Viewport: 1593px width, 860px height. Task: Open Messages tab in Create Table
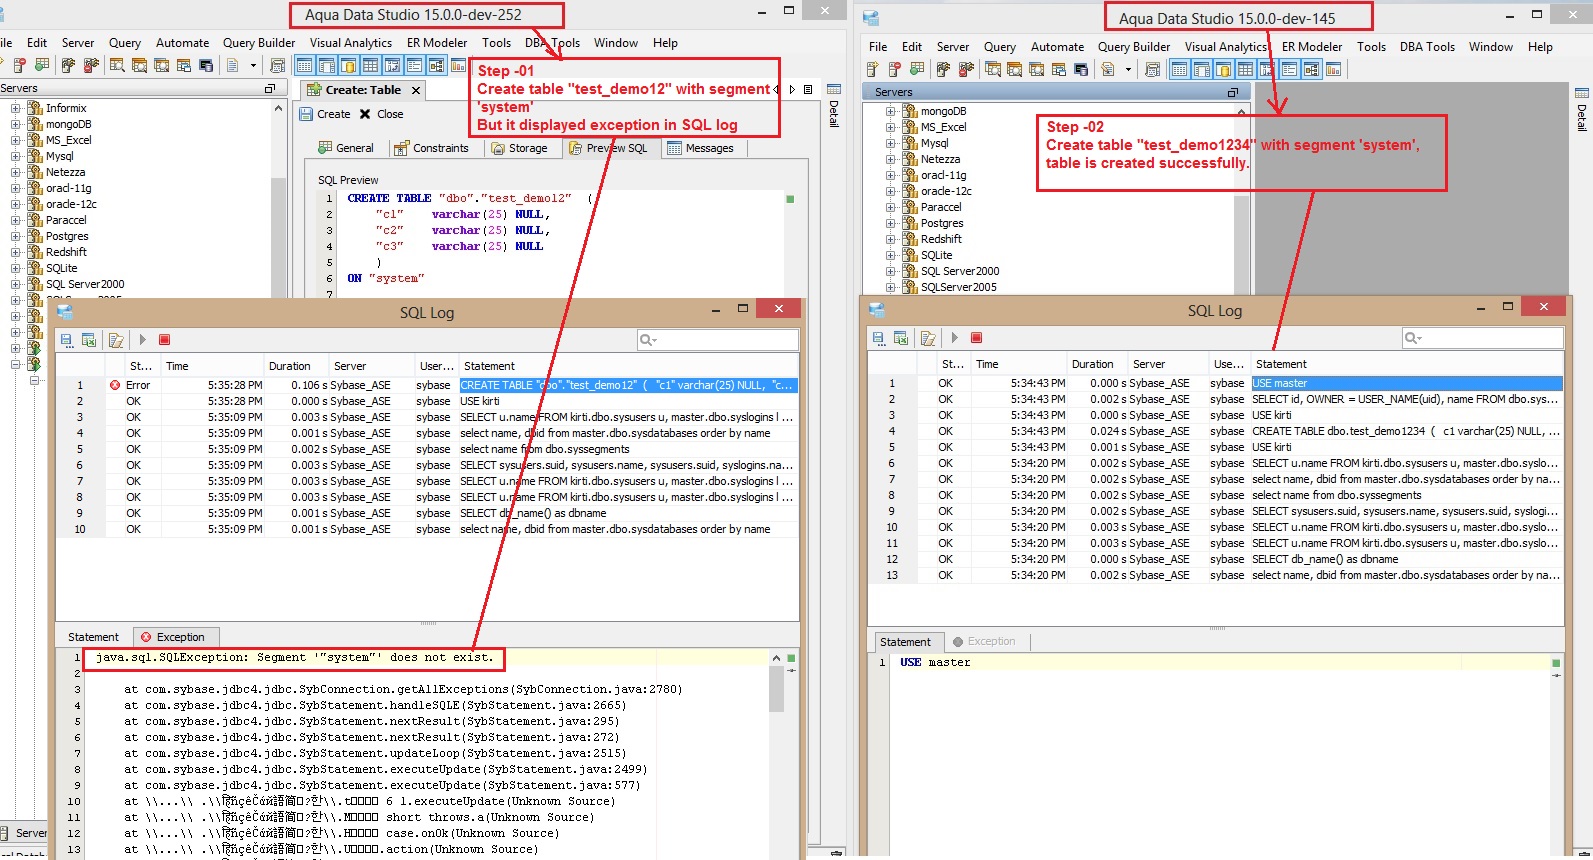(701, 148)
